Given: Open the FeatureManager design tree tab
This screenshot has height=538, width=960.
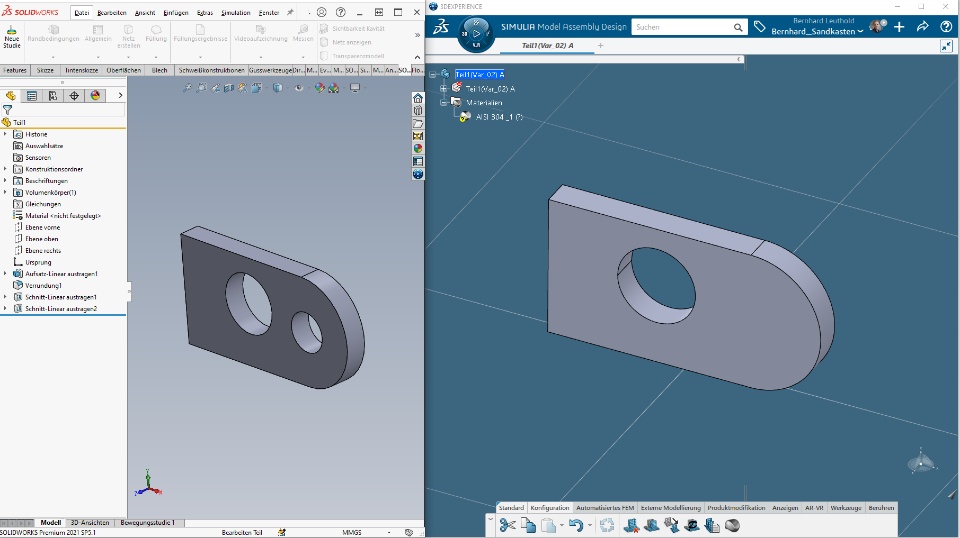Looking at the screenshot, I should click(11, 95).
